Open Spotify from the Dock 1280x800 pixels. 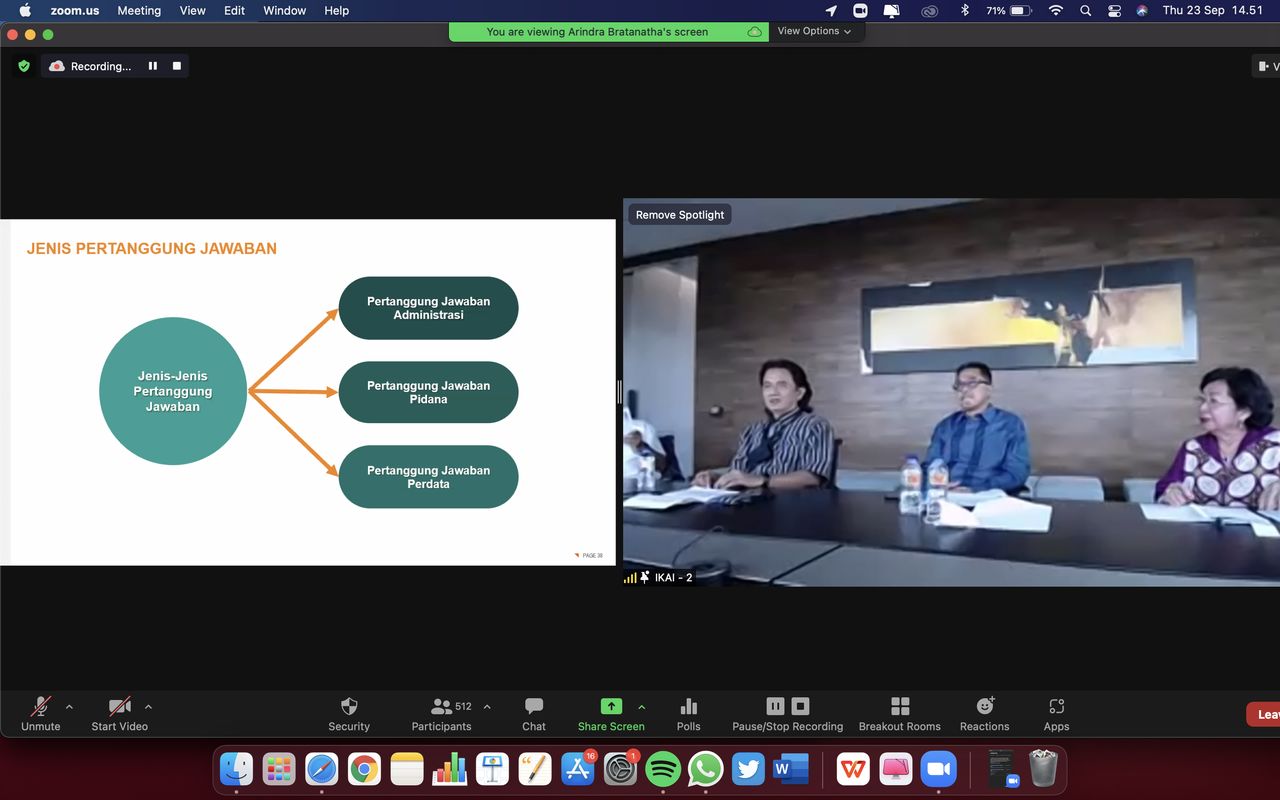[663, 768]
